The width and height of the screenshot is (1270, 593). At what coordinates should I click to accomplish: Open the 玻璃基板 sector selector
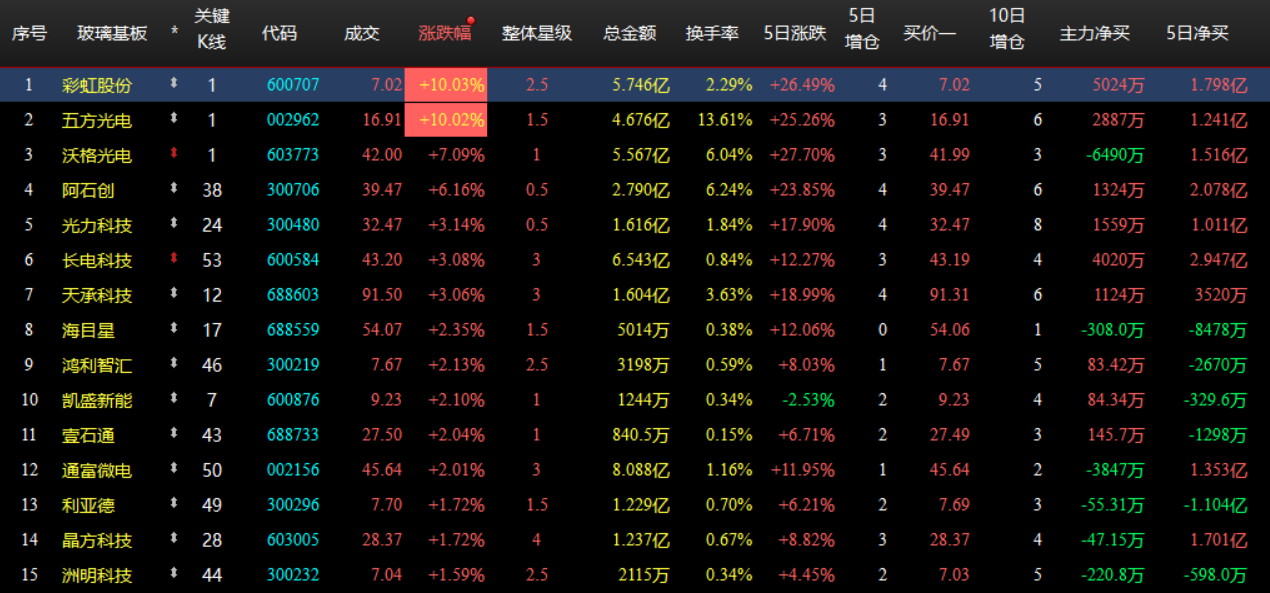coord(113,31)
